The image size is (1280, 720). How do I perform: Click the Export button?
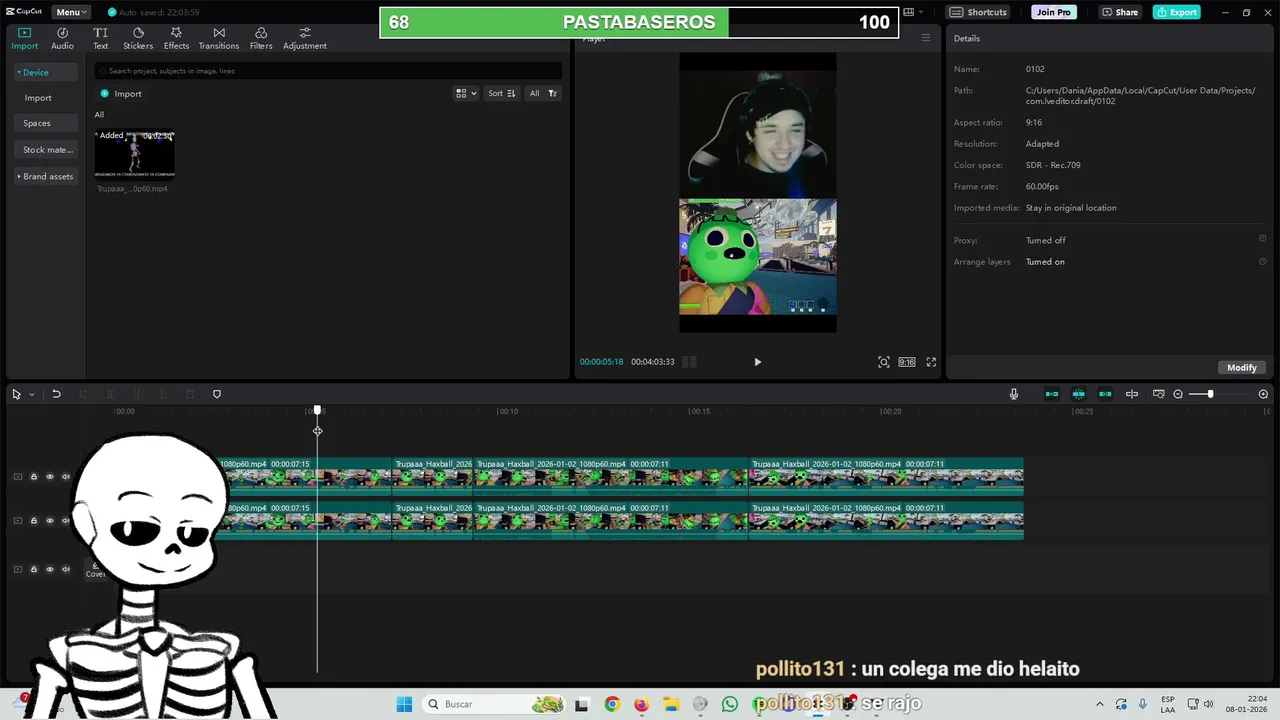pyautogui.click(x=1176, y=12)
